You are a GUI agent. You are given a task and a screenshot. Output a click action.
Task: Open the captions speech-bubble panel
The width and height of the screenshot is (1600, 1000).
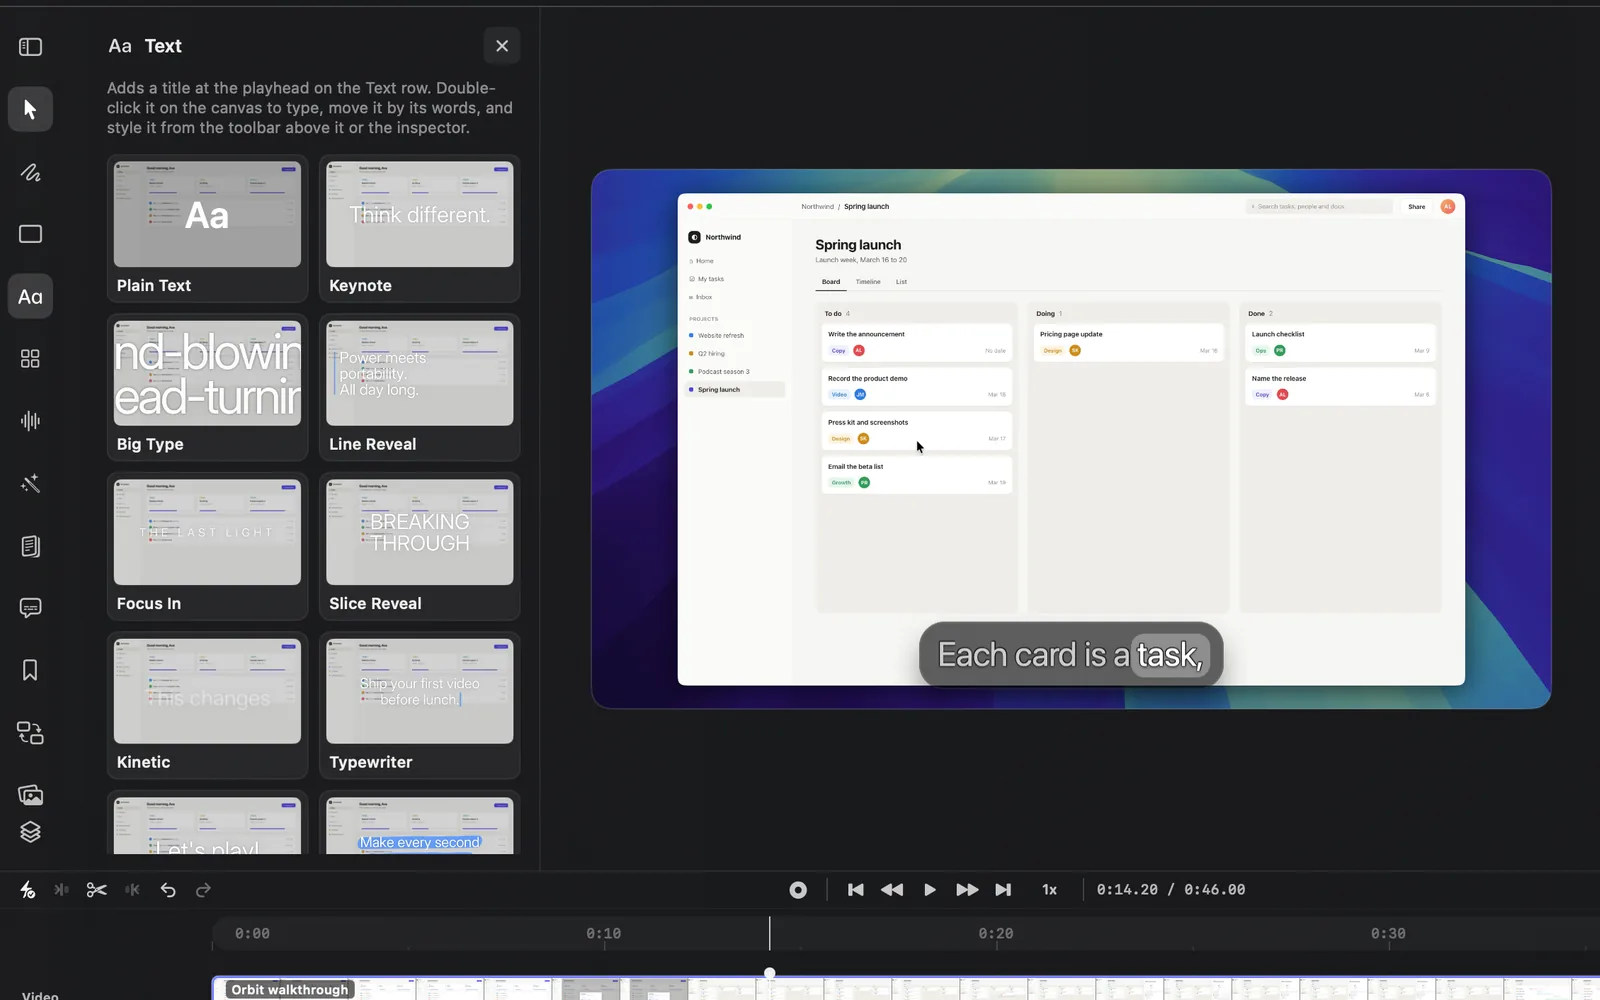click(30, 608)
